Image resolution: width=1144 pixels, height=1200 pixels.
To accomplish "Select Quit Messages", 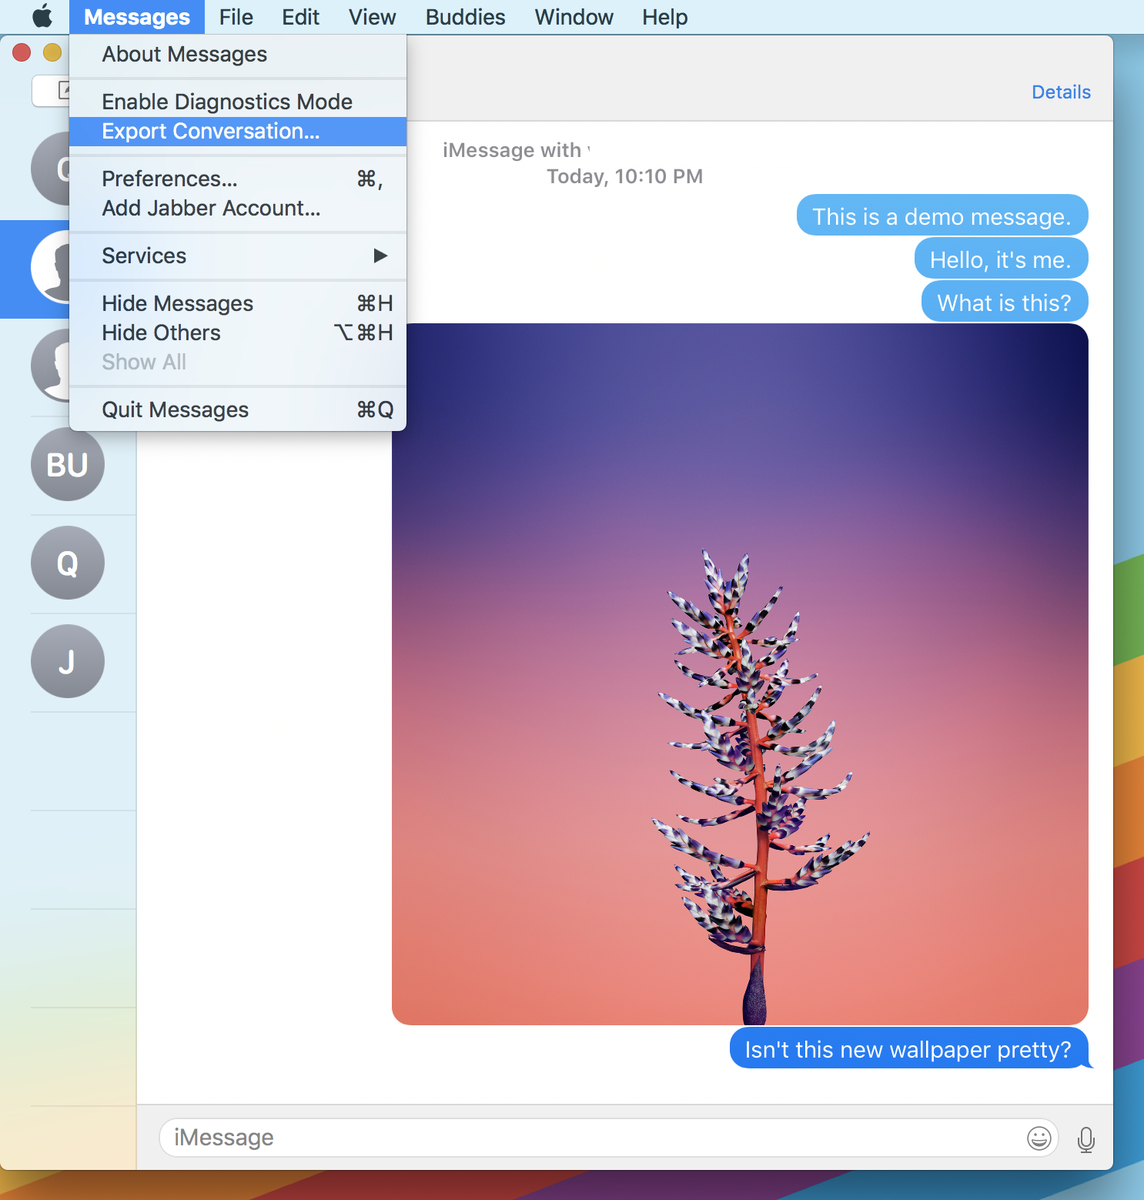I will pos(238,409).
